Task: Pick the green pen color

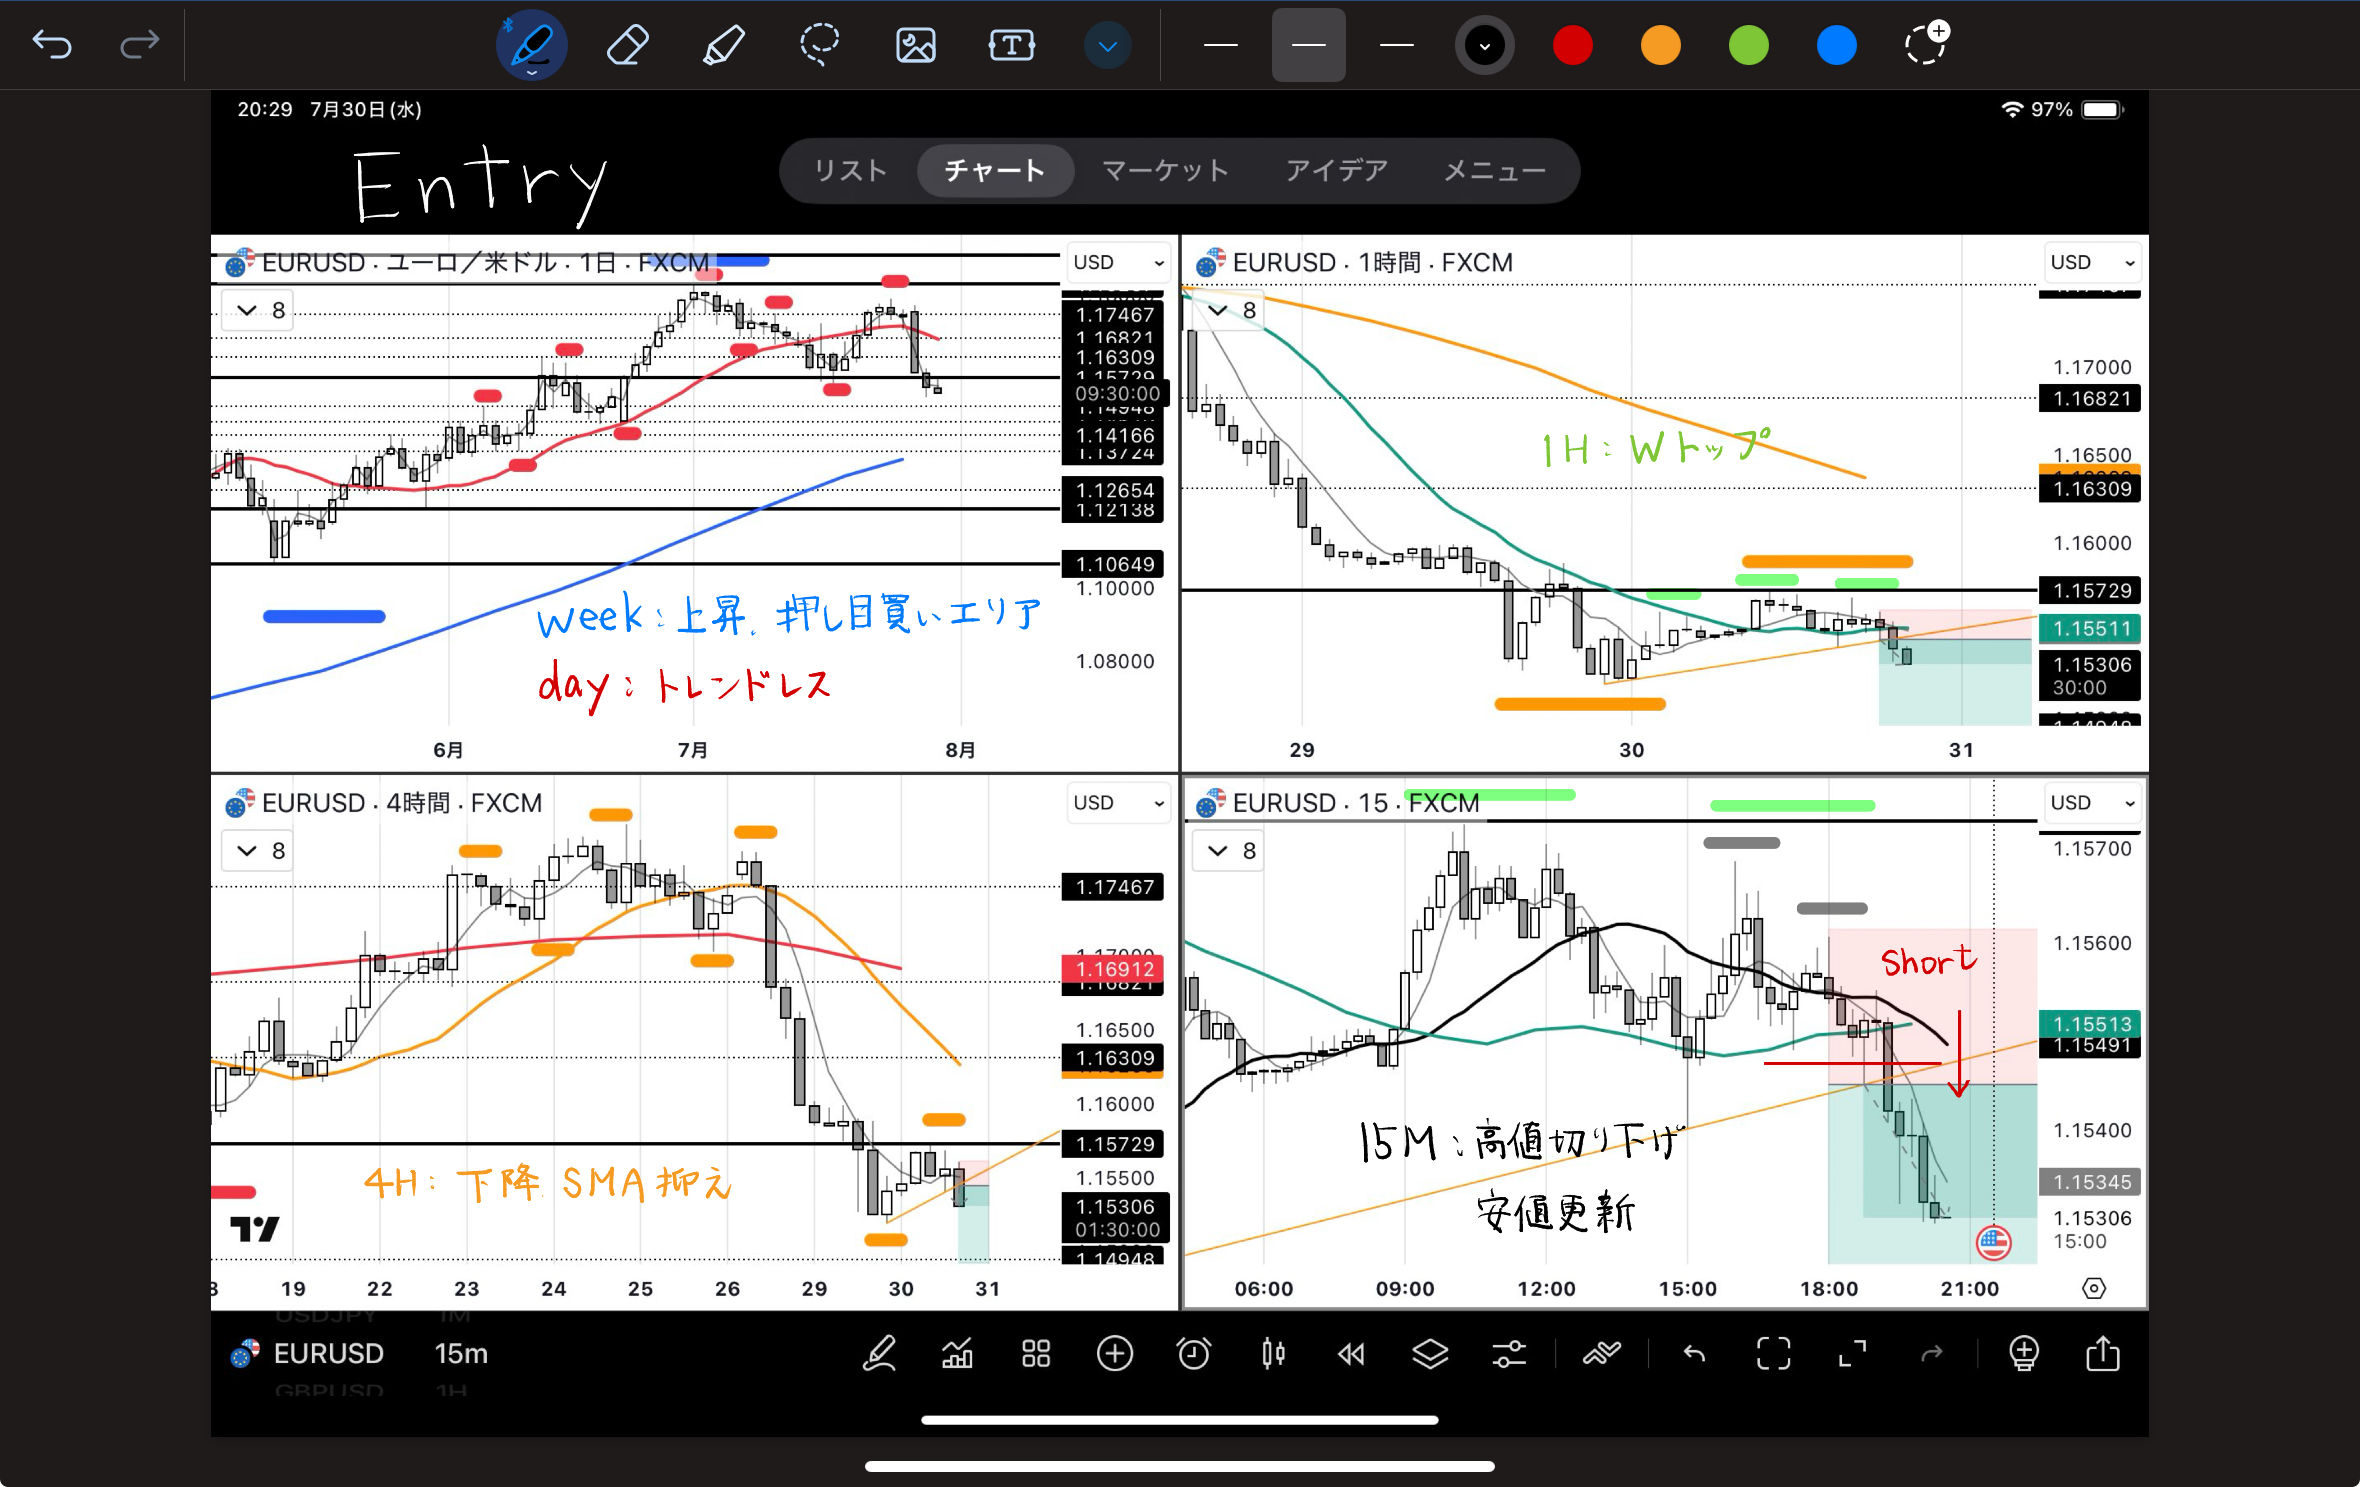Action: click(1748, 45)
